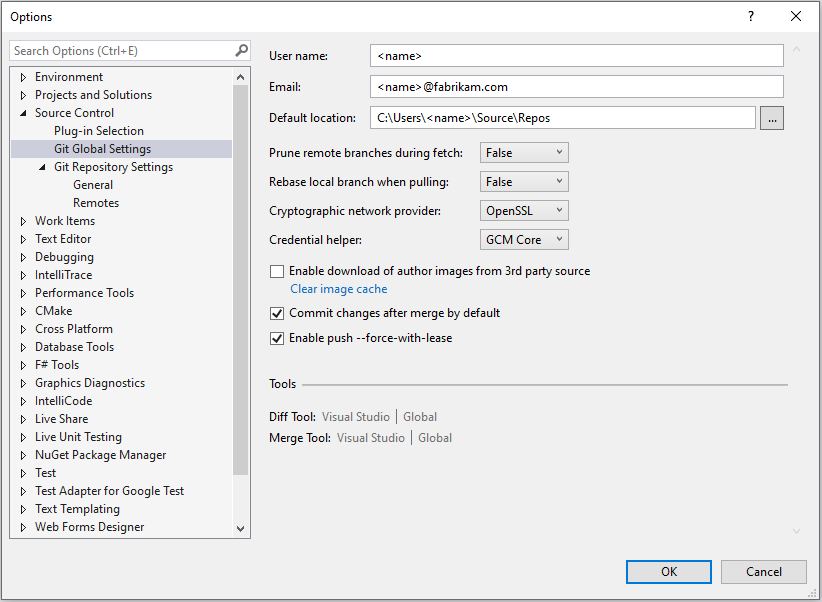Image resolution: width=822 pixels, height=602 pixels.
Task: Click the Diff Tool Visual Studio link
Action: [355, 417]
